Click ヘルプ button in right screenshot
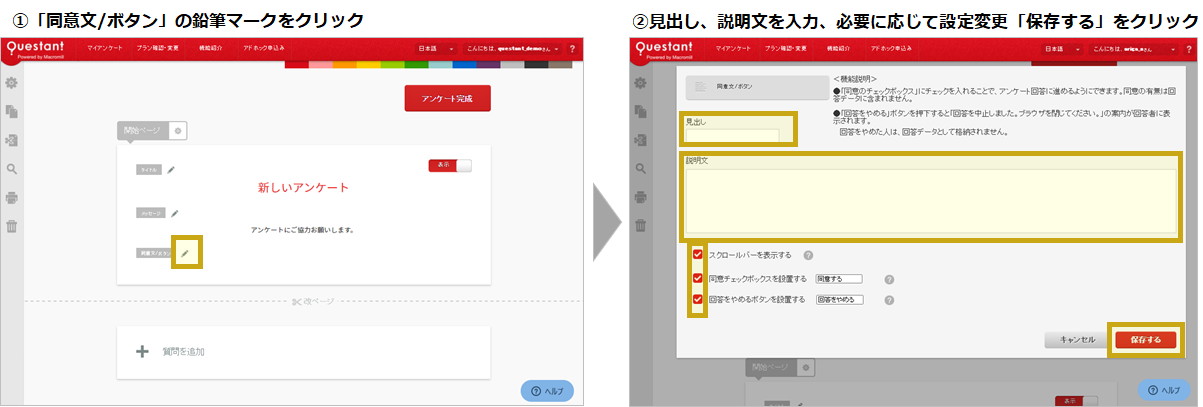The width and height of the screenshot is (1203, 407). pyautogui.click(x=1166, y=391)
